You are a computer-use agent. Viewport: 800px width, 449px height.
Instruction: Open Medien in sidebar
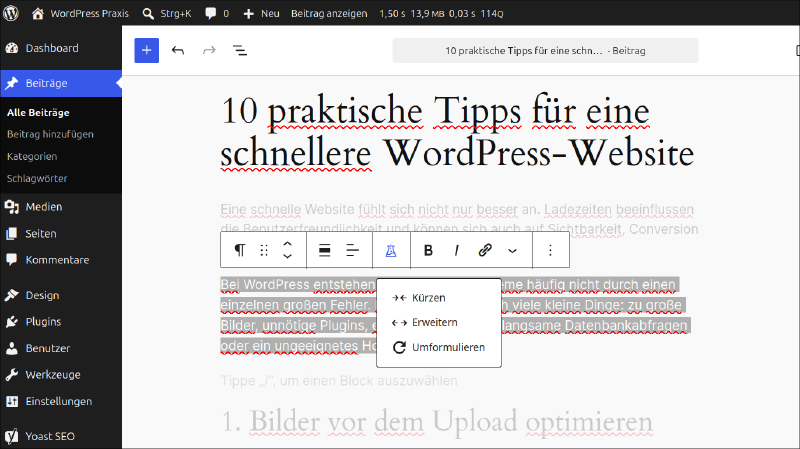(61, 207)
